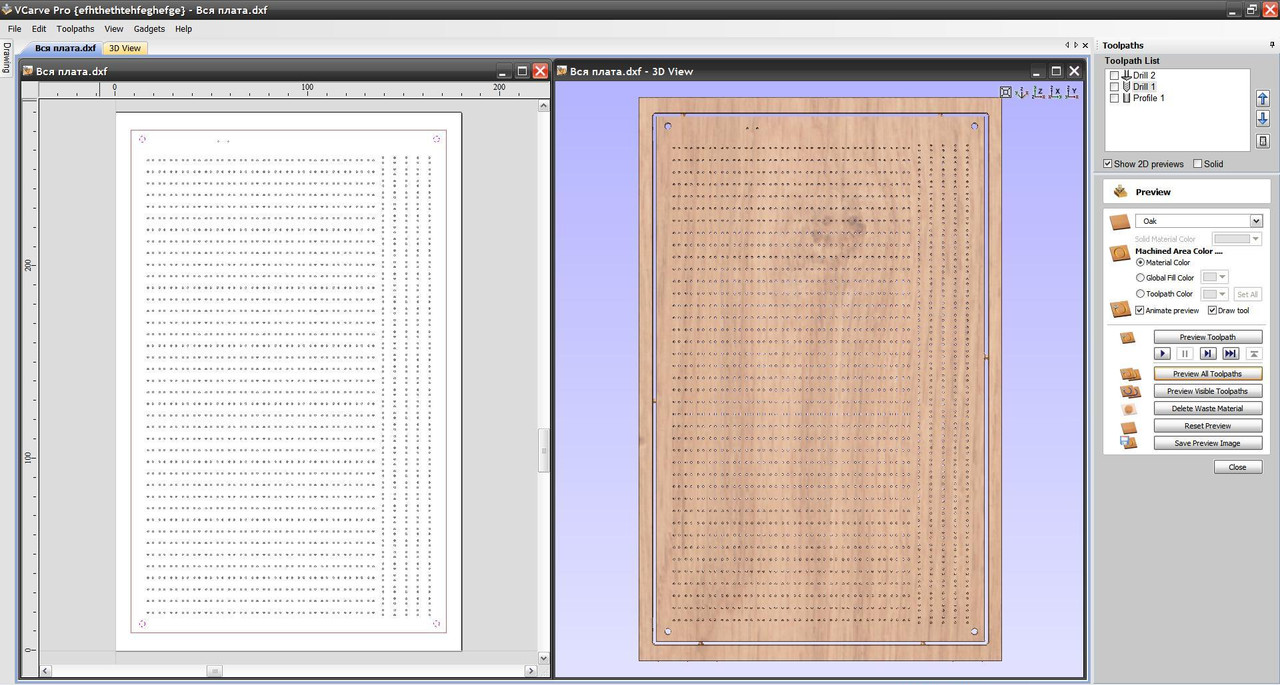Viewport: 1280px width, 685px height.
Task: Click Save Preview Image button
Action: pyautogui.click(x=1208, y=443)
